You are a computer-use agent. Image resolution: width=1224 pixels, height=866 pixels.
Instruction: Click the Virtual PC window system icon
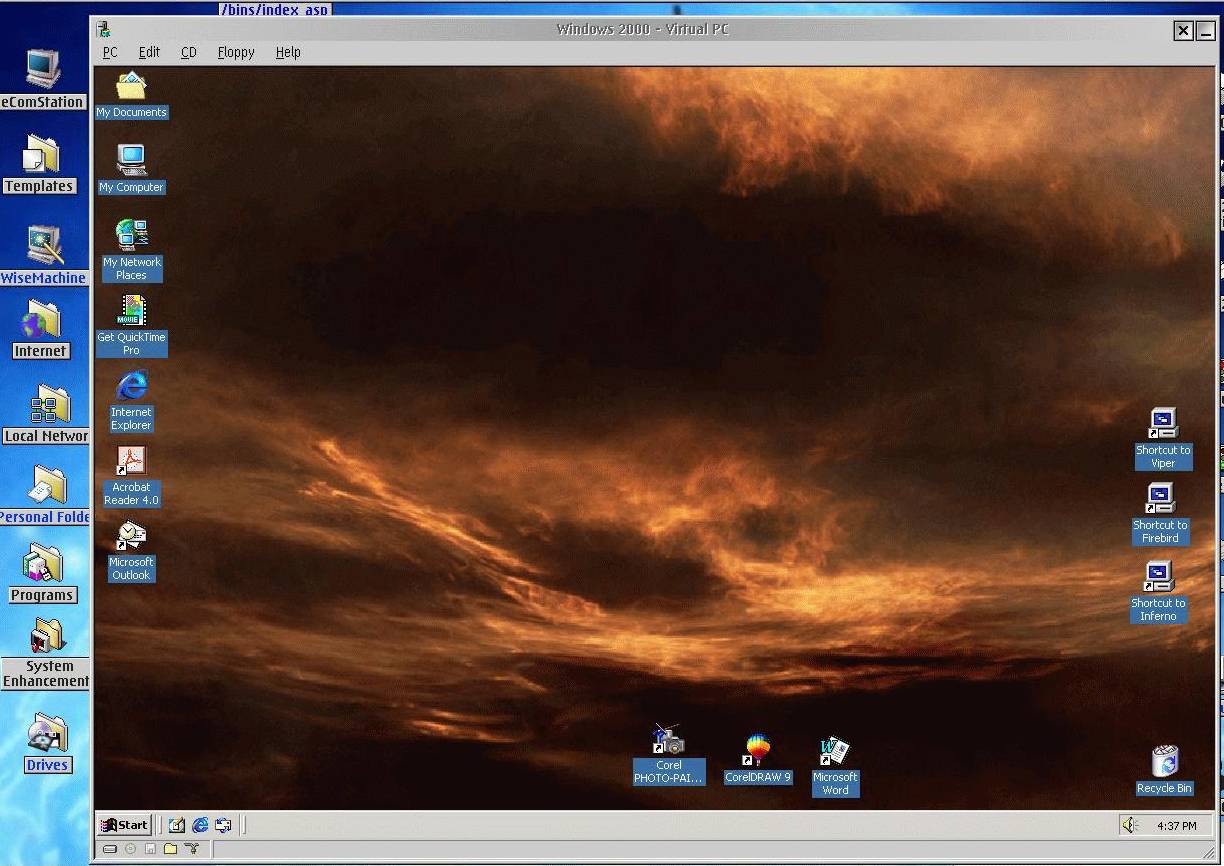pos(103,29)
